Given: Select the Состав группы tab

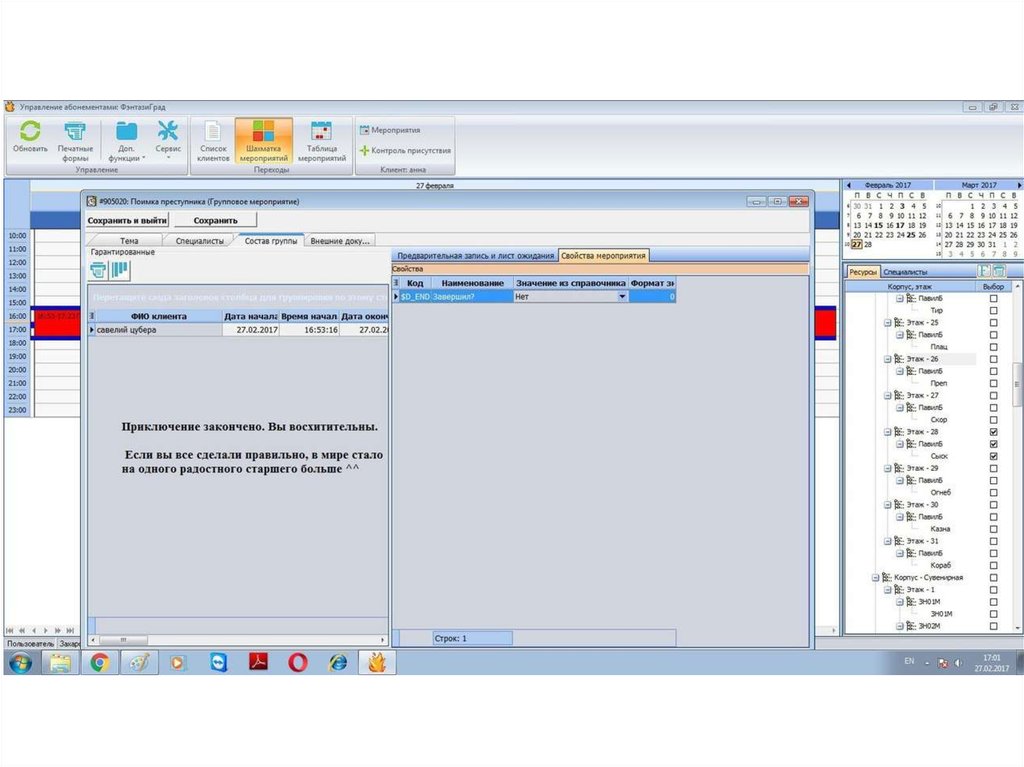Looking at the screenshot, I should coord(270,241).
